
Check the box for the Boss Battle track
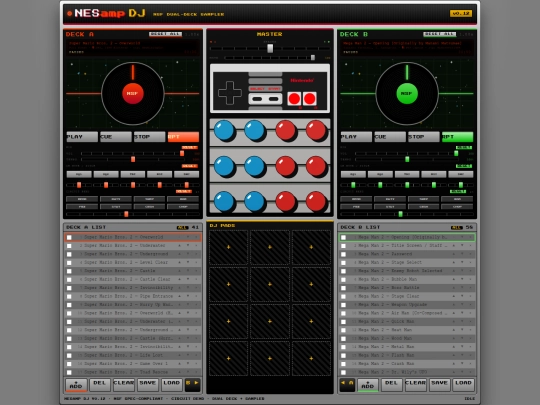343,288
